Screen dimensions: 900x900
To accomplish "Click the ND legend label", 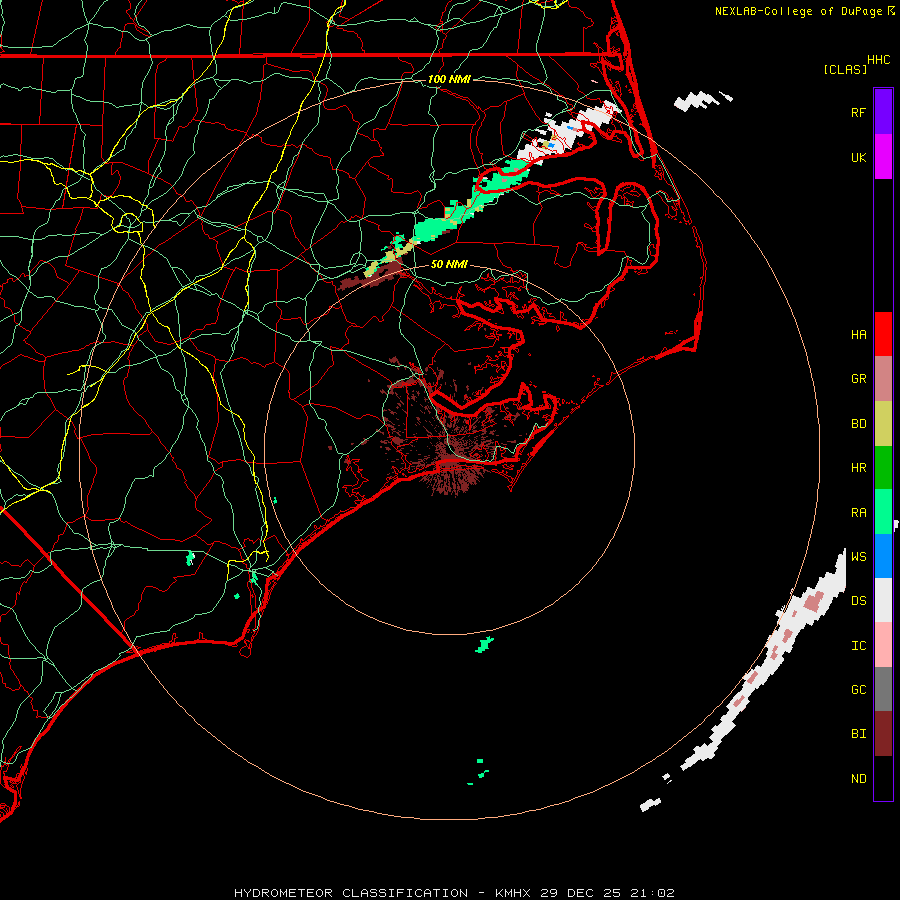I will [x=858, y=778].
